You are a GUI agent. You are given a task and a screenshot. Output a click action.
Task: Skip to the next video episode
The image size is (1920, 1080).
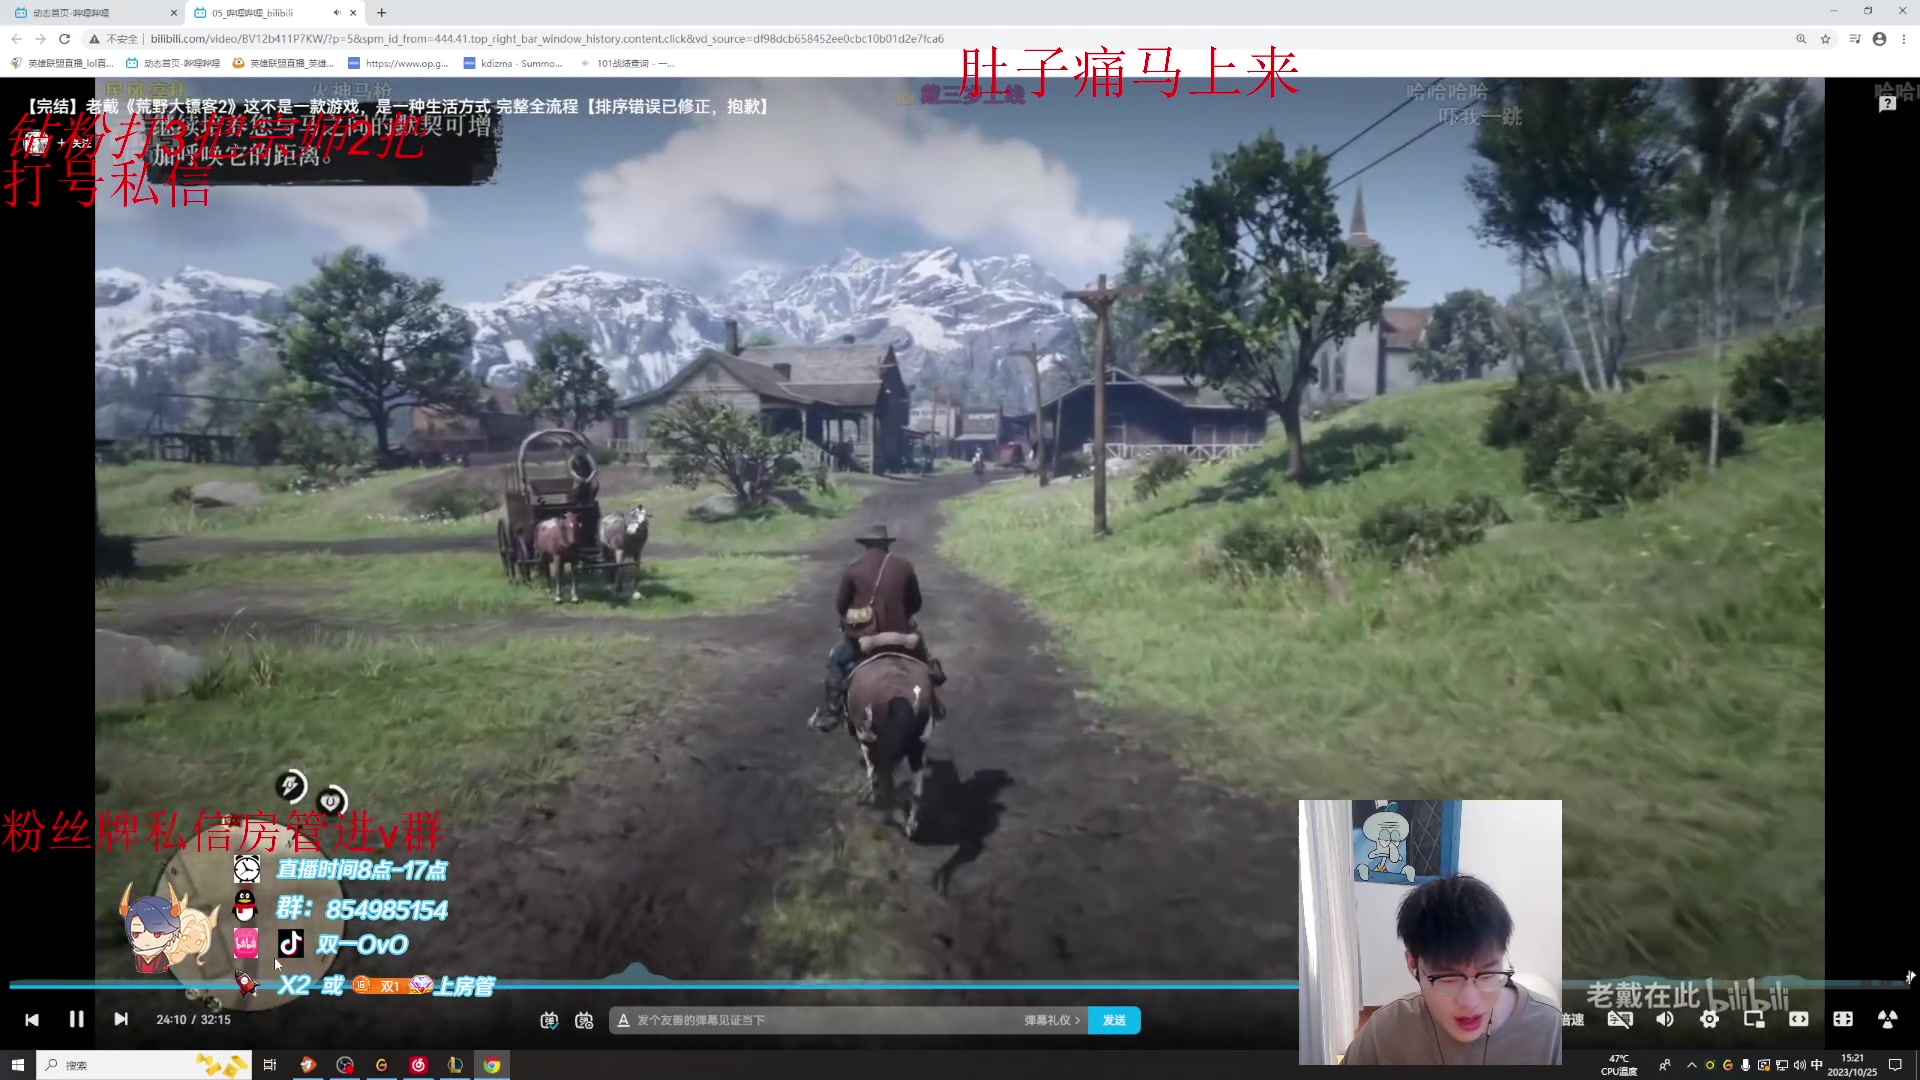[121, 1019]
